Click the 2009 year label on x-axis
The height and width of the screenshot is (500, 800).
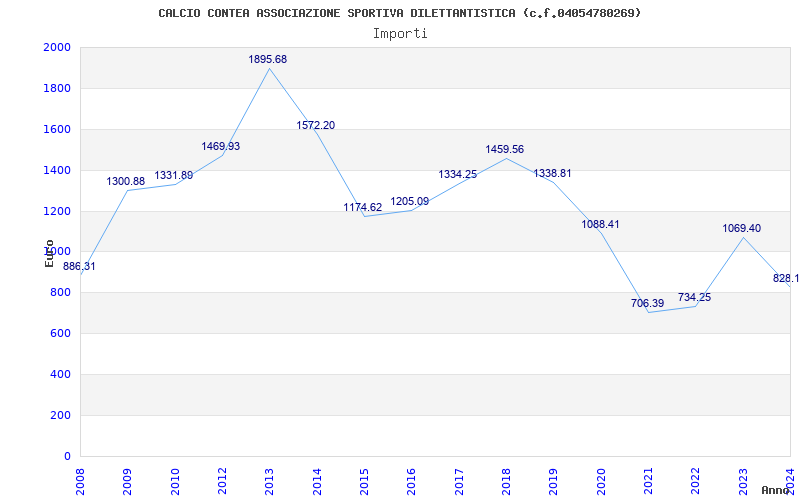pyautogui.click(x=128, y=482)
